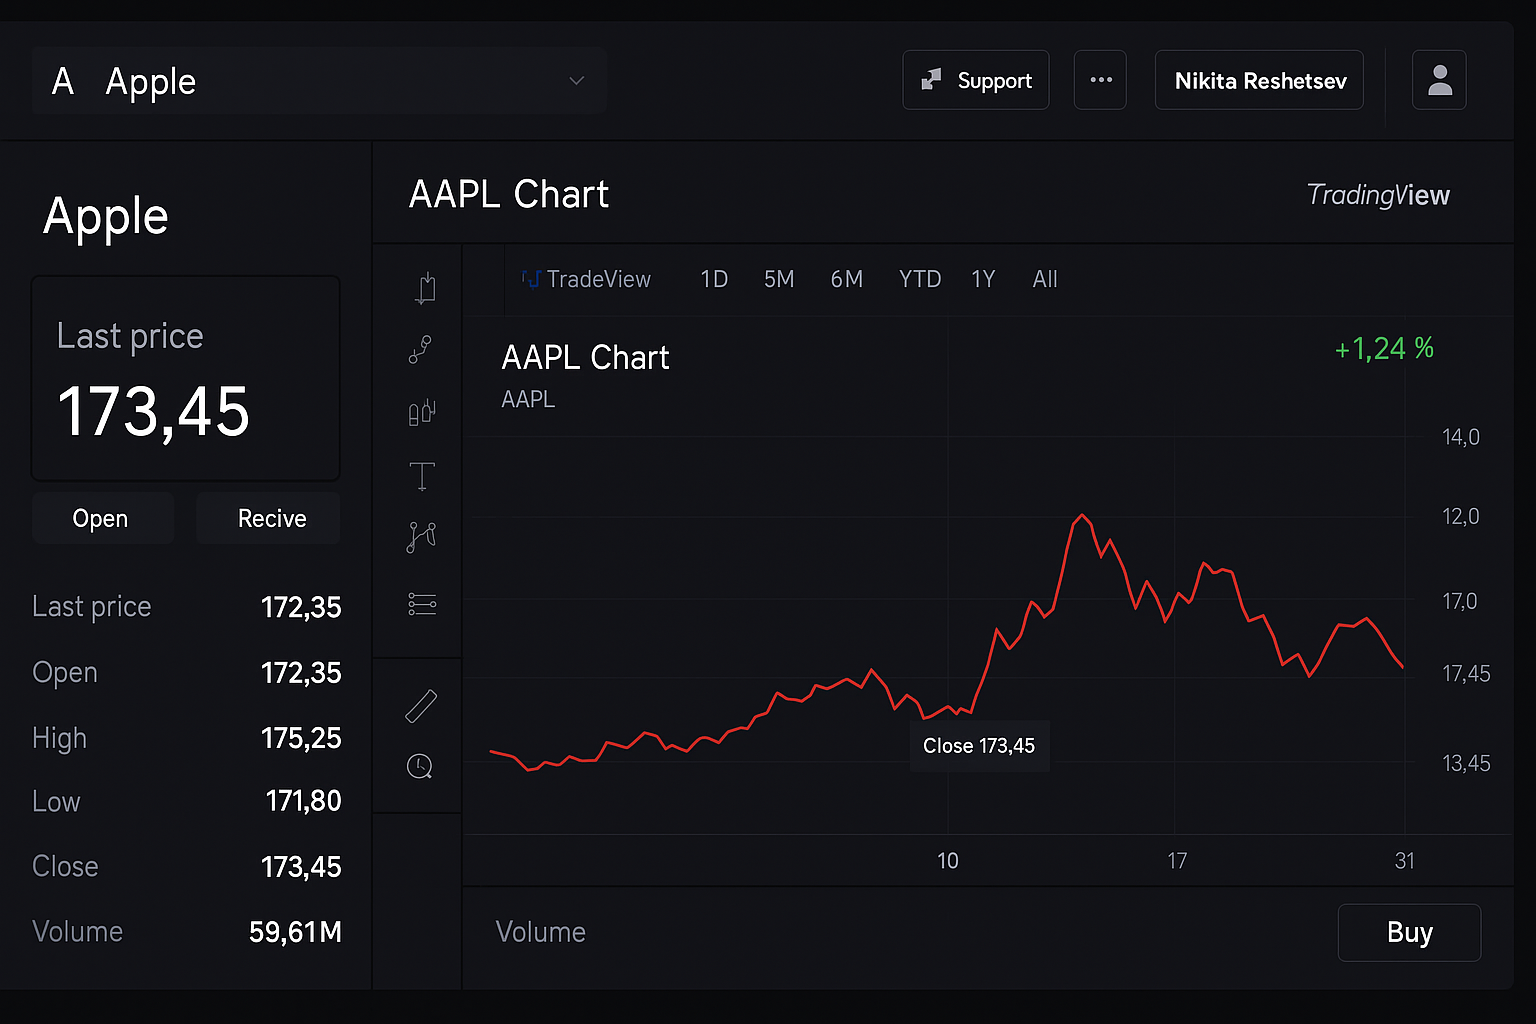Screen dimensions: 1536x1024
Task: Click the 12,0 price axis label
Action: [1461, 517]
